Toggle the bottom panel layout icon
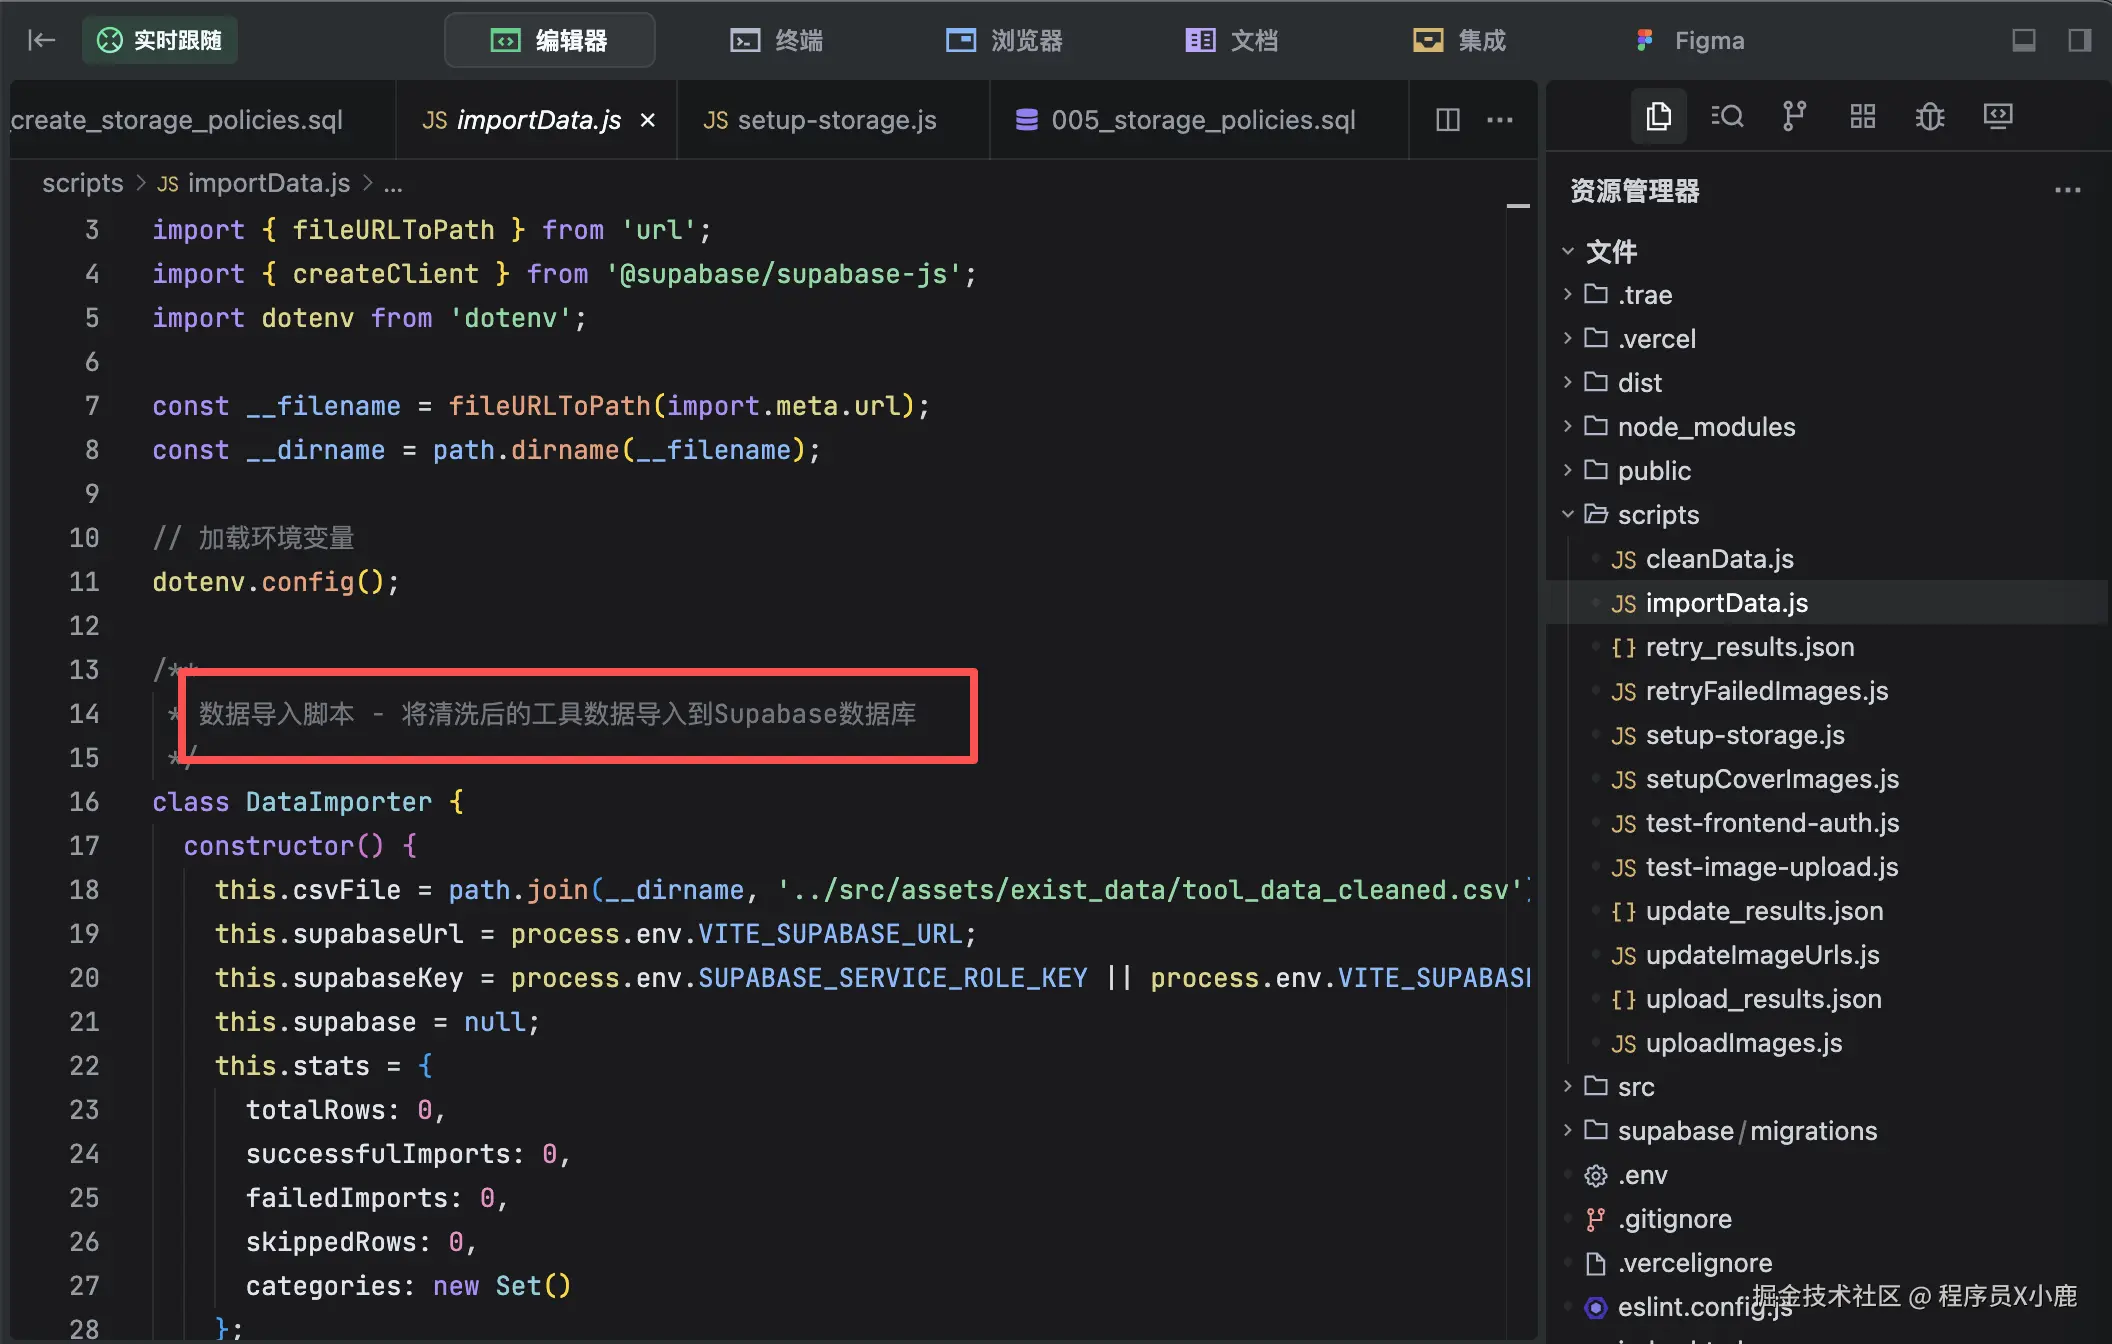Viewport: 2112px width, 1344px height. click(2023, 40)
